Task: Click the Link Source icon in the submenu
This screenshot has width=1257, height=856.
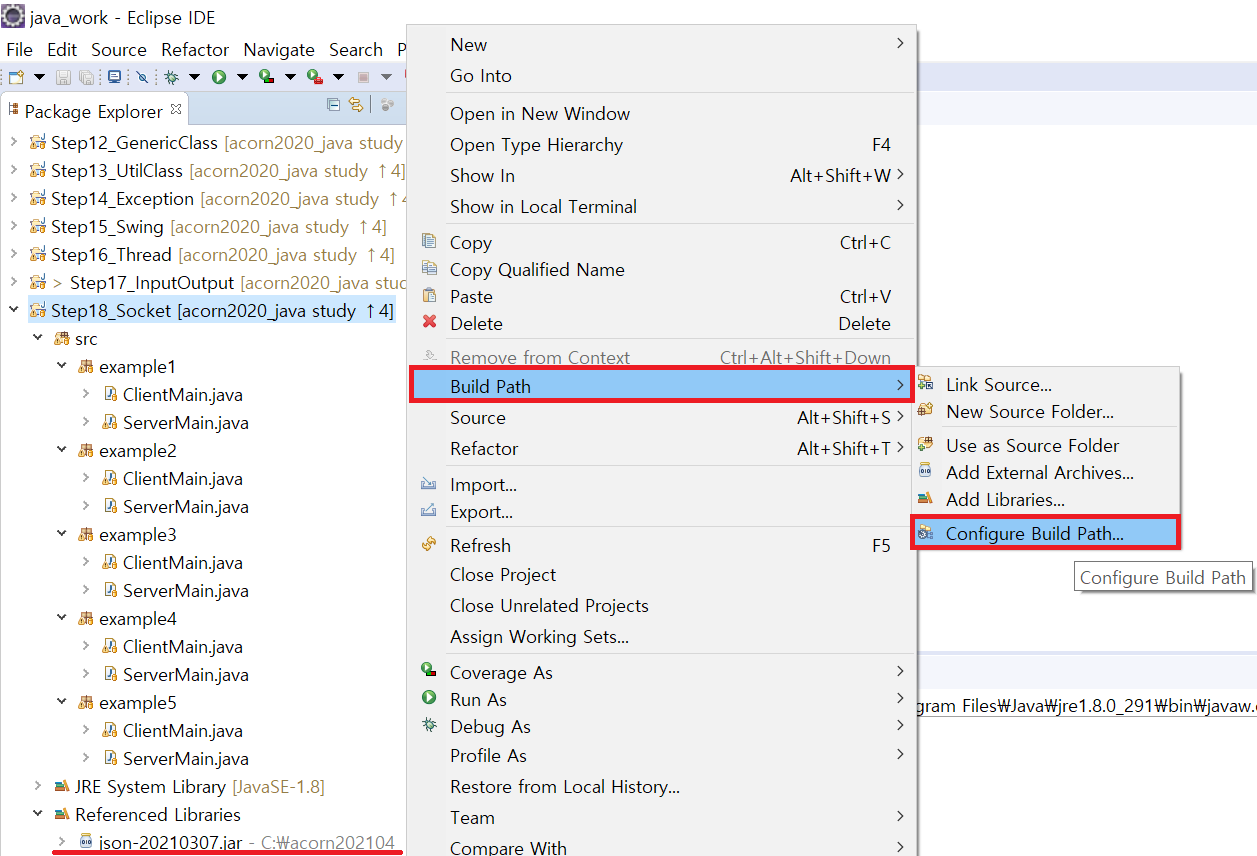Action: coord(926,384)
